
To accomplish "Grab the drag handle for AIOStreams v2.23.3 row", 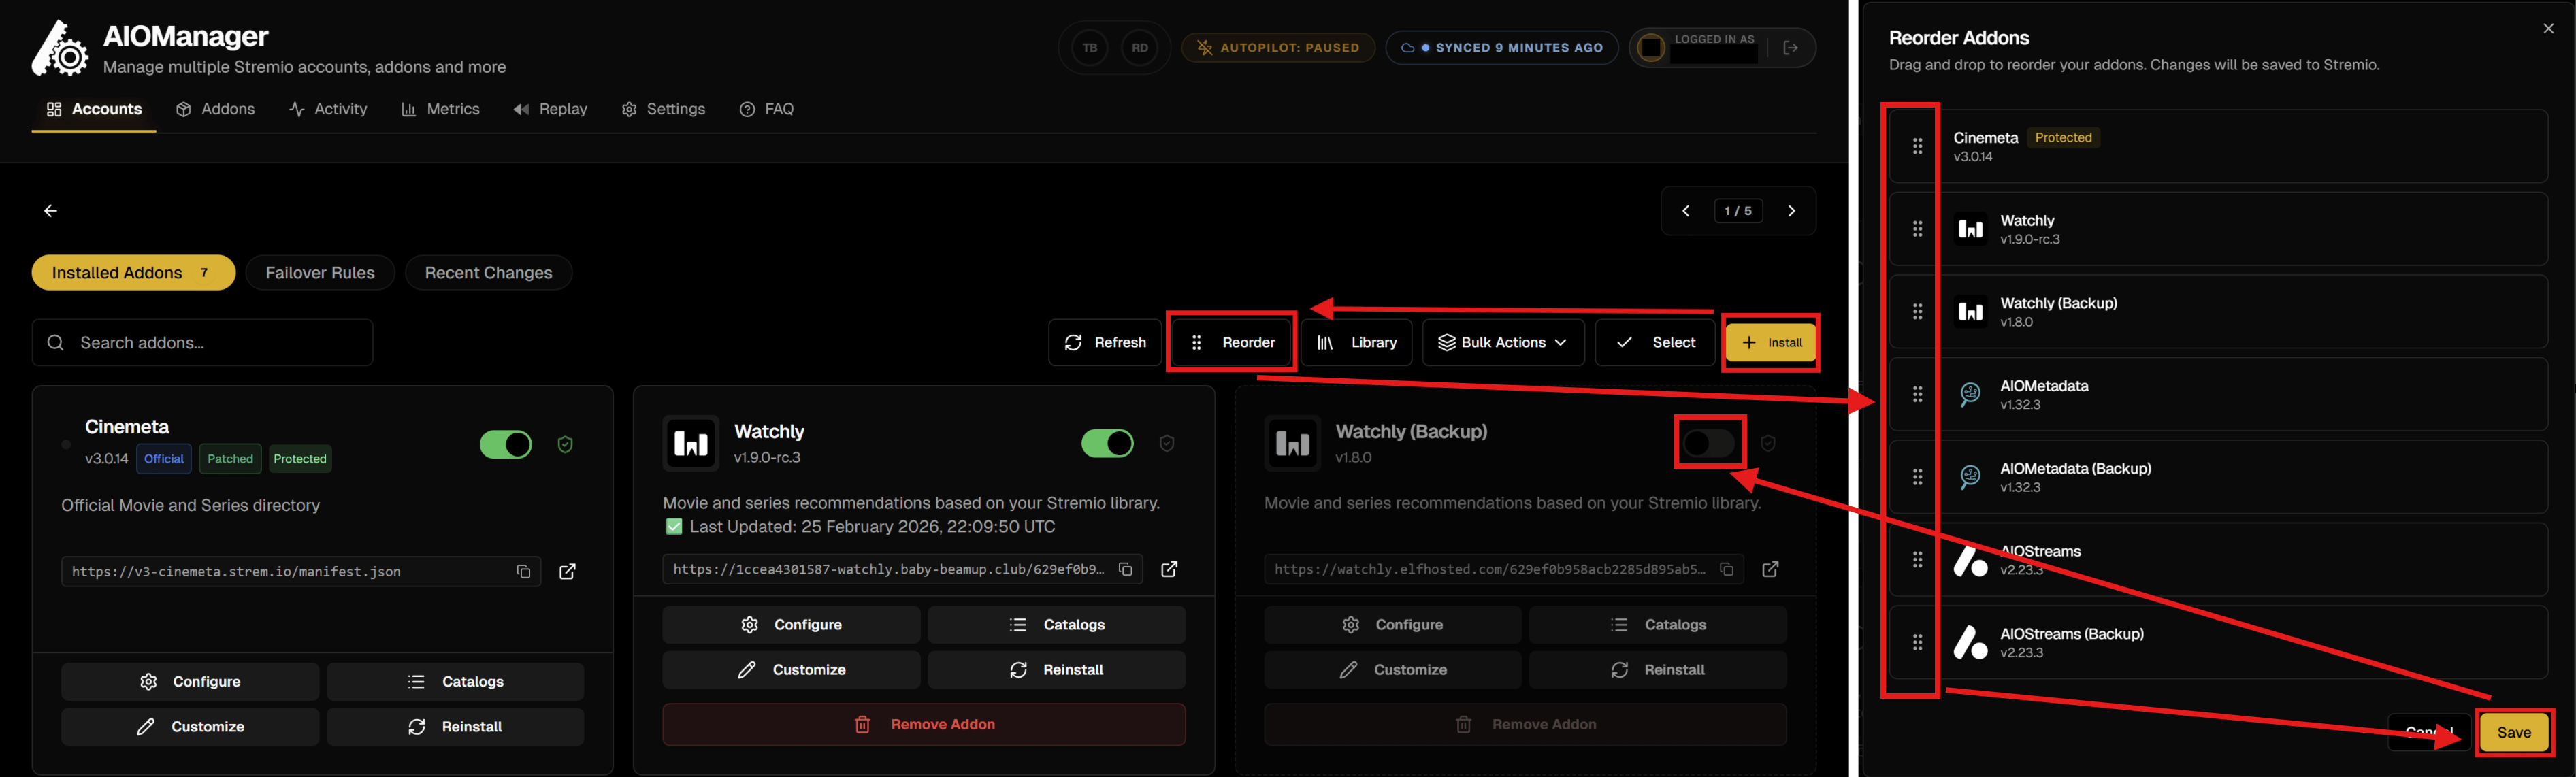I will [1917, 560].
